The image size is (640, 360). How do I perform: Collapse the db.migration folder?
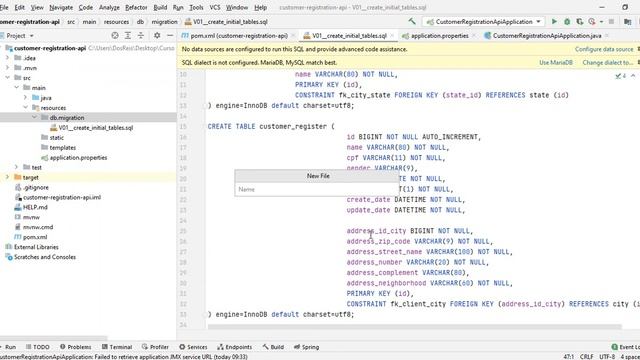point(34,118)
